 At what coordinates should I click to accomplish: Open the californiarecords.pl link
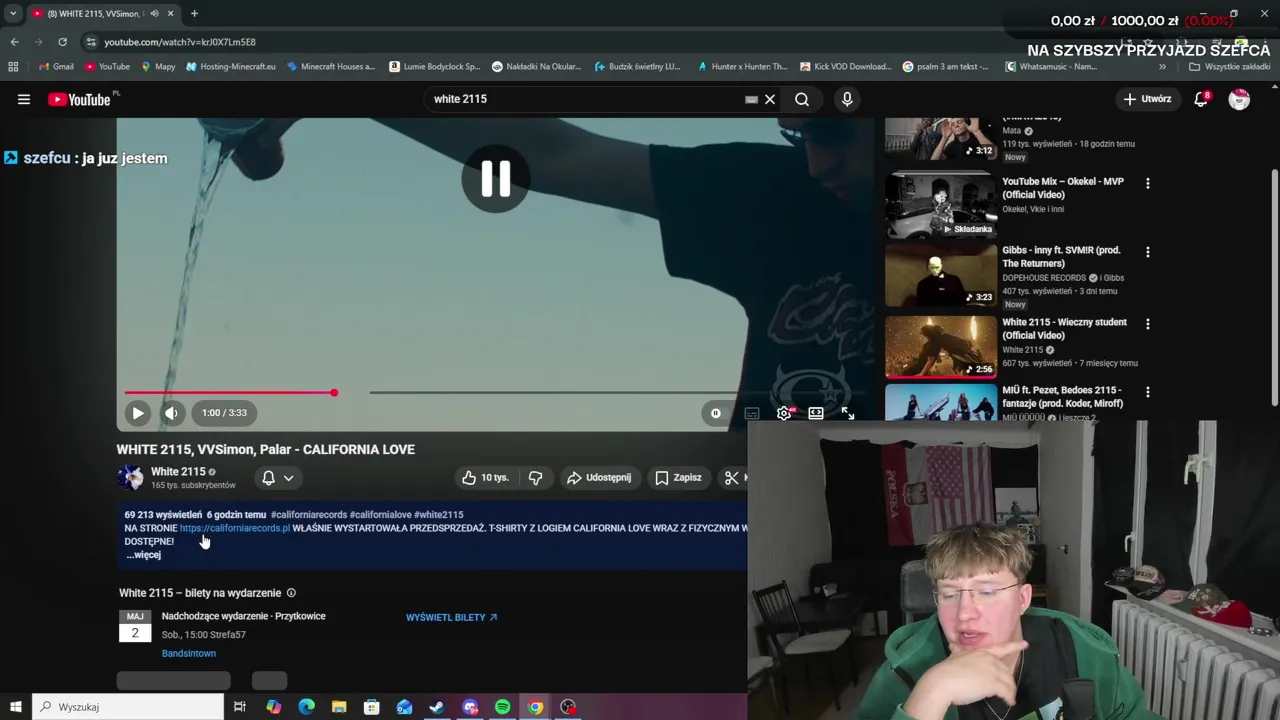(x=235, y=528)
